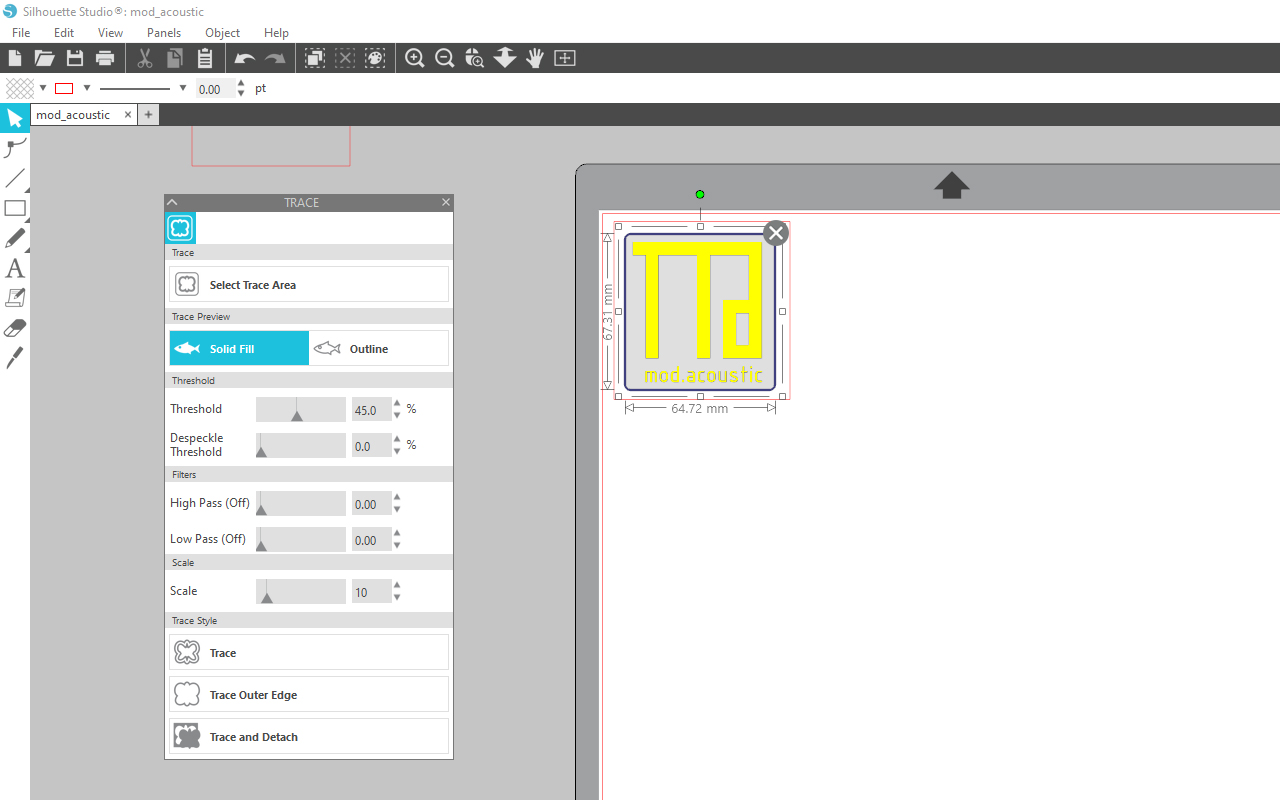Click Select Trace Area button
The image size is (1280, 800).
tap(309, 285)
